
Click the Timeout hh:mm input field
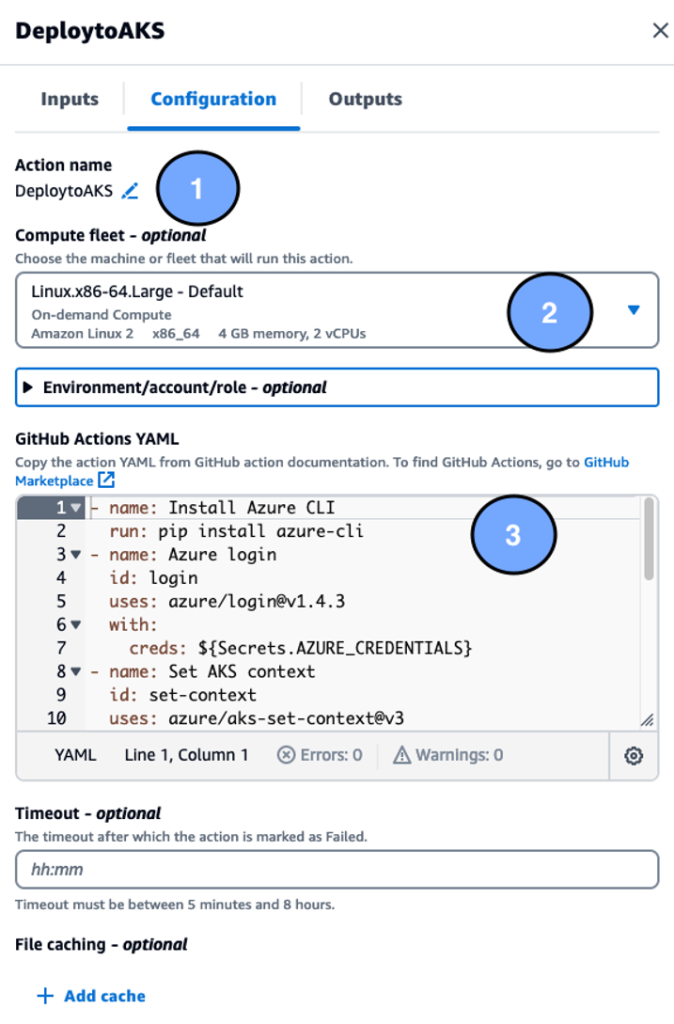(x=336, y=869)
